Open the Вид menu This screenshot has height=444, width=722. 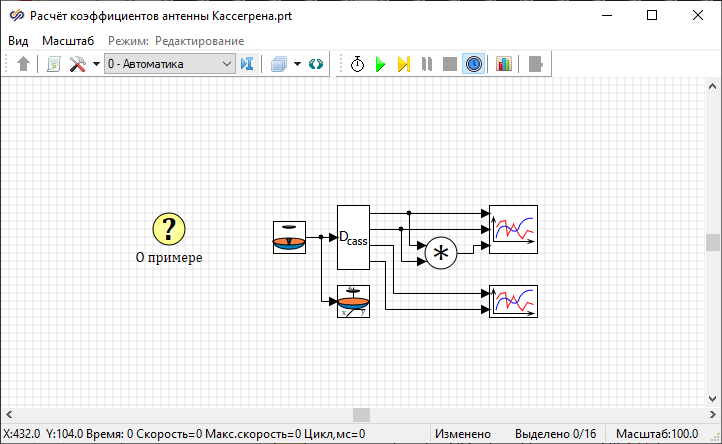18,40
